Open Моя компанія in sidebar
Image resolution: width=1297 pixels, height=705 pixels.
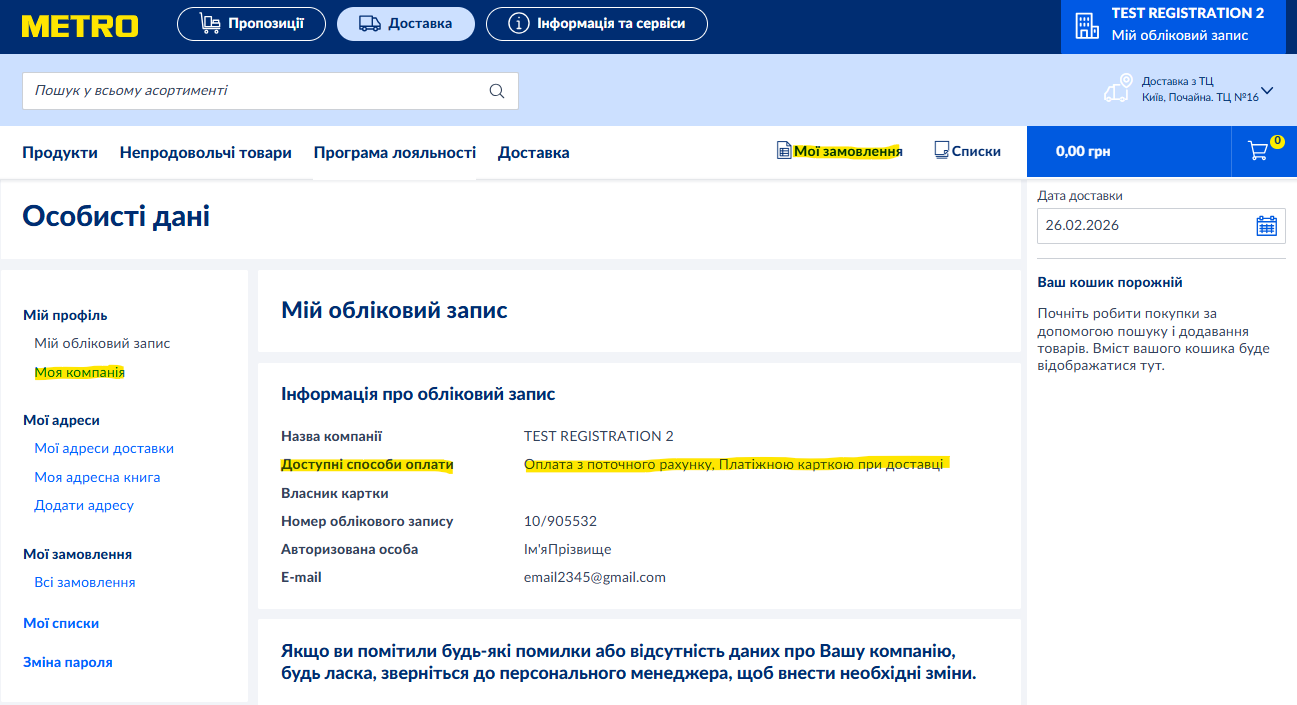[x=79, y=372]
